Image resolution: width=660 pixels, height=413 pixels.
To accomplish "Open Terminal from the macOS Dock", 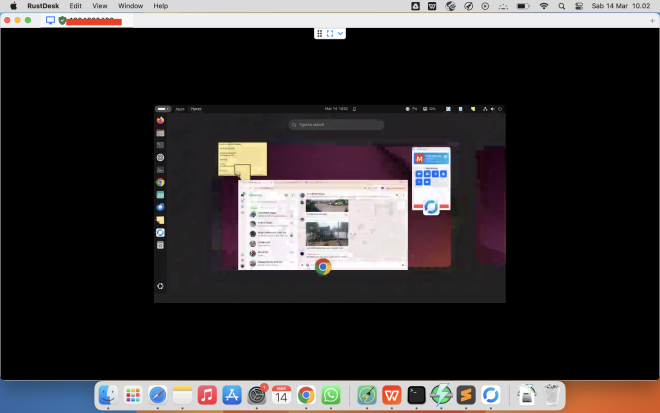I will point(417,395).
